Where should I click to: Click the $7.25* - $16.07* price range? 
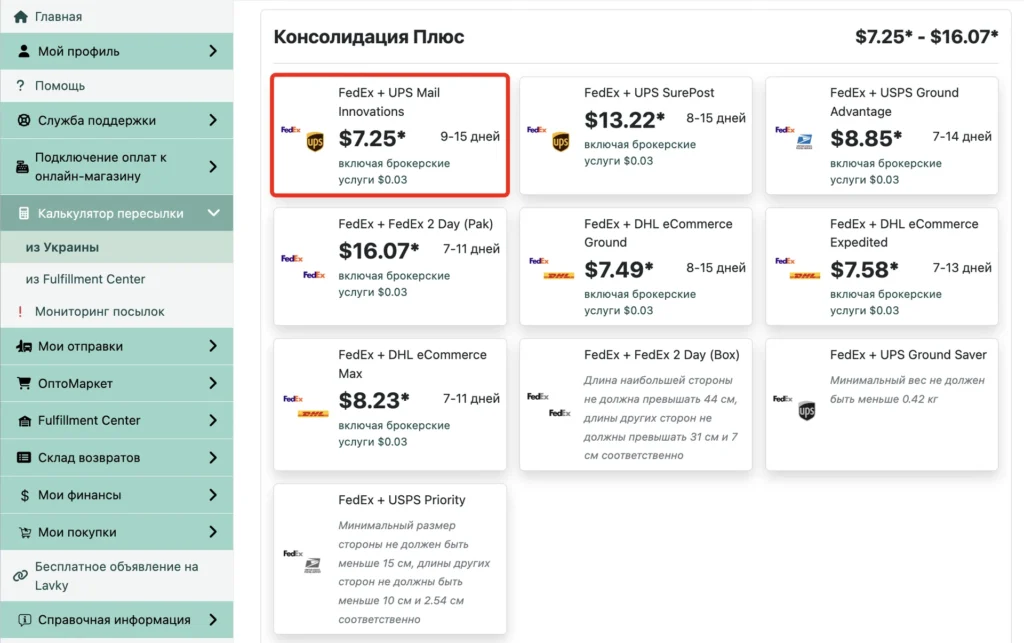[927, 37]
